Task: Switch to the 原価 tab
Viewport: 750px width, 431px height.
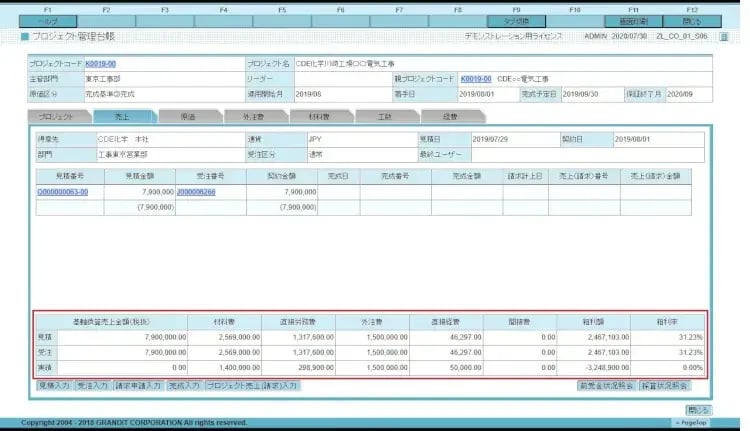Action: point(188,117)
